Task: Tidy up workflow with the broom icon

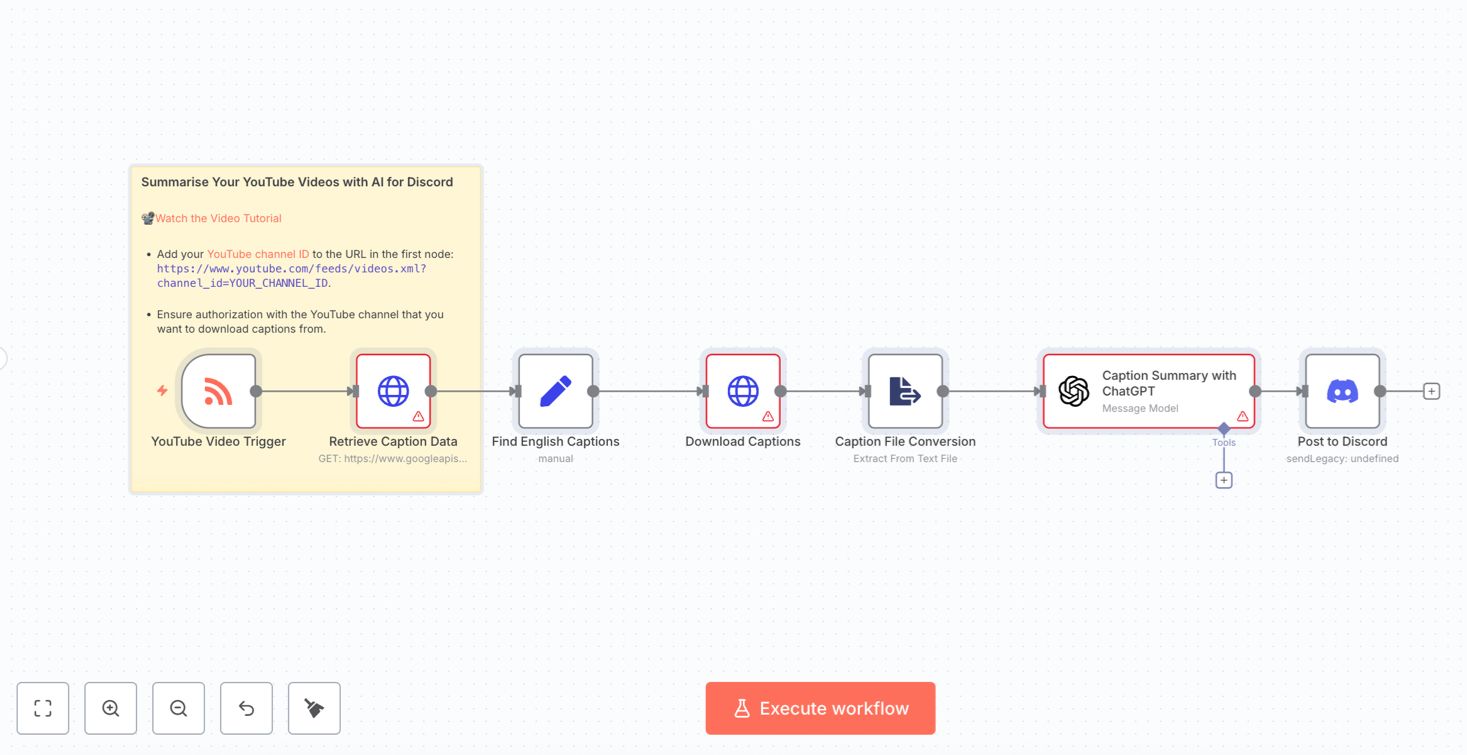Action: 314,708
